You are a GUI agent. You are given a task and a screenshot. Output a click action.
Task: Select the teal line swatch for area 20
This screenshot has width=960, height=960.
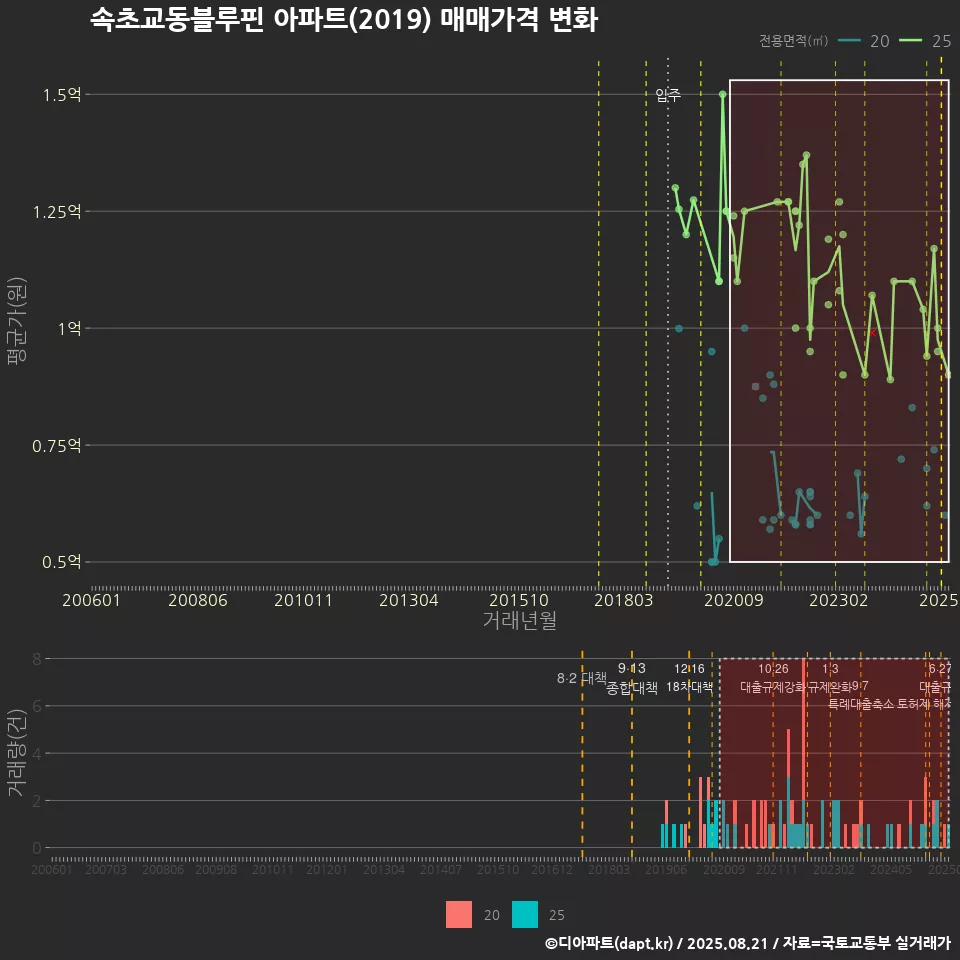(849, 41)
